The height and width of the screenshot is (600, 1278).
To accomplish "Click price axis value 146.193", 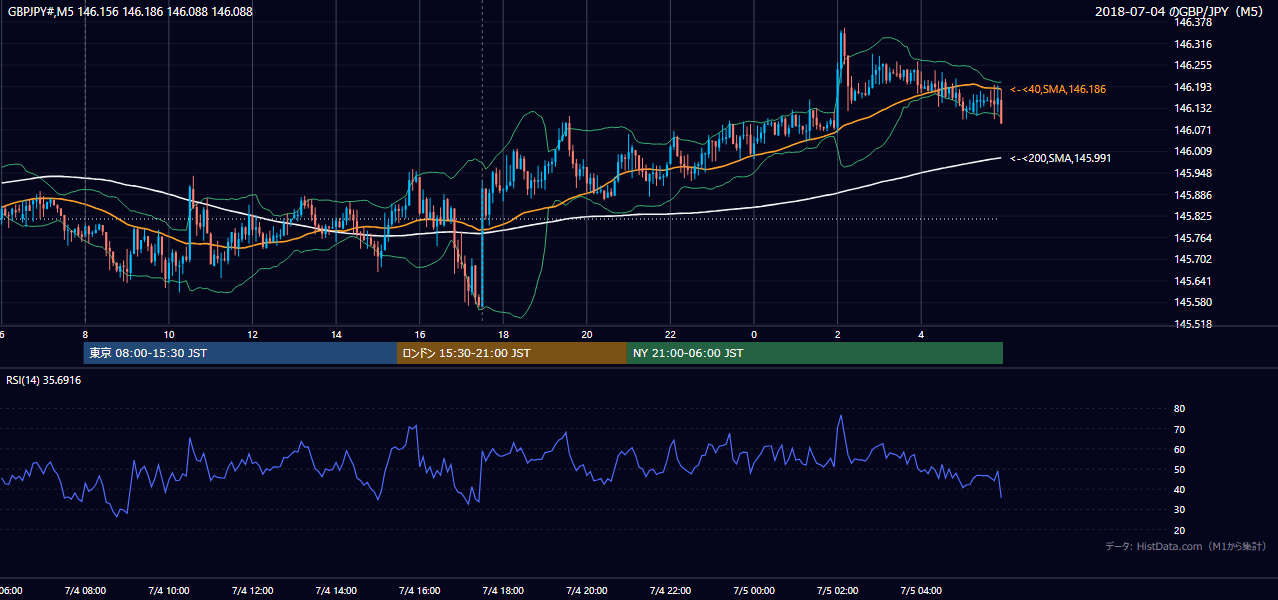I will click(1193, 87).
